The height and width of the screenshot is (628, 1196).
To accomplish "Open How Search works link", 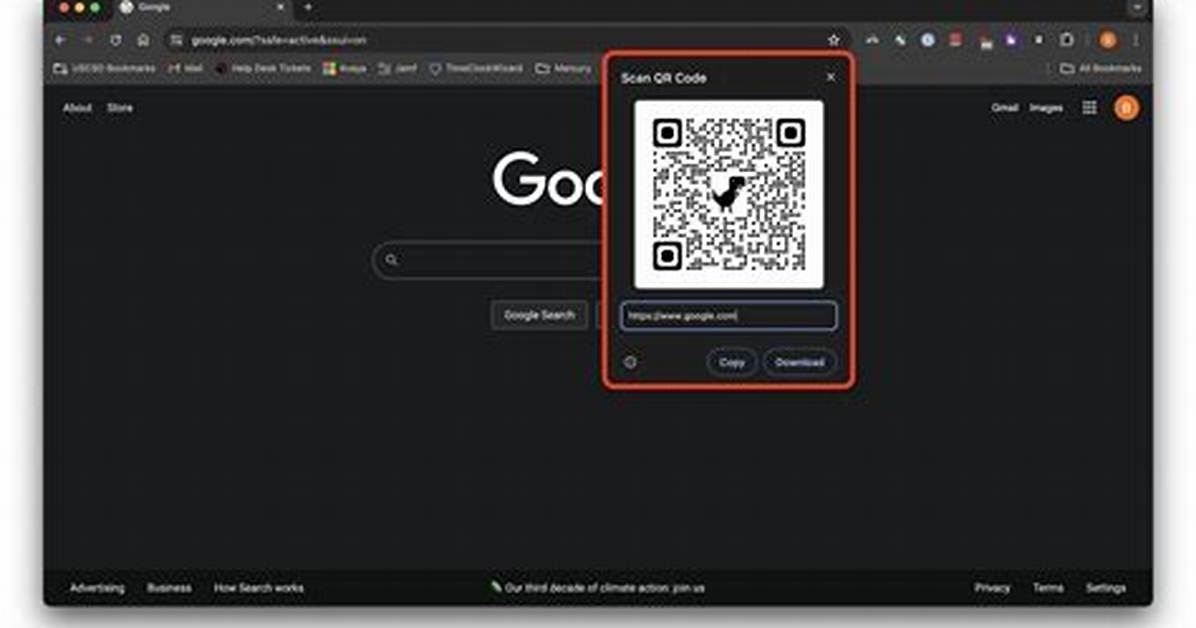I will [x=259, y=588].
